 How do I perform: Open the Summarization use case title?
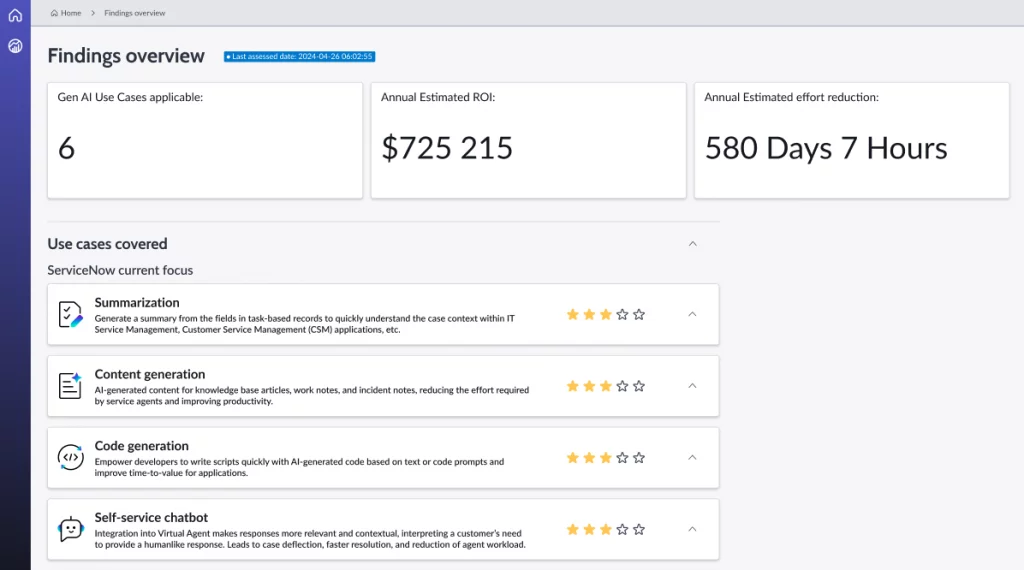(x=136, y=303)
